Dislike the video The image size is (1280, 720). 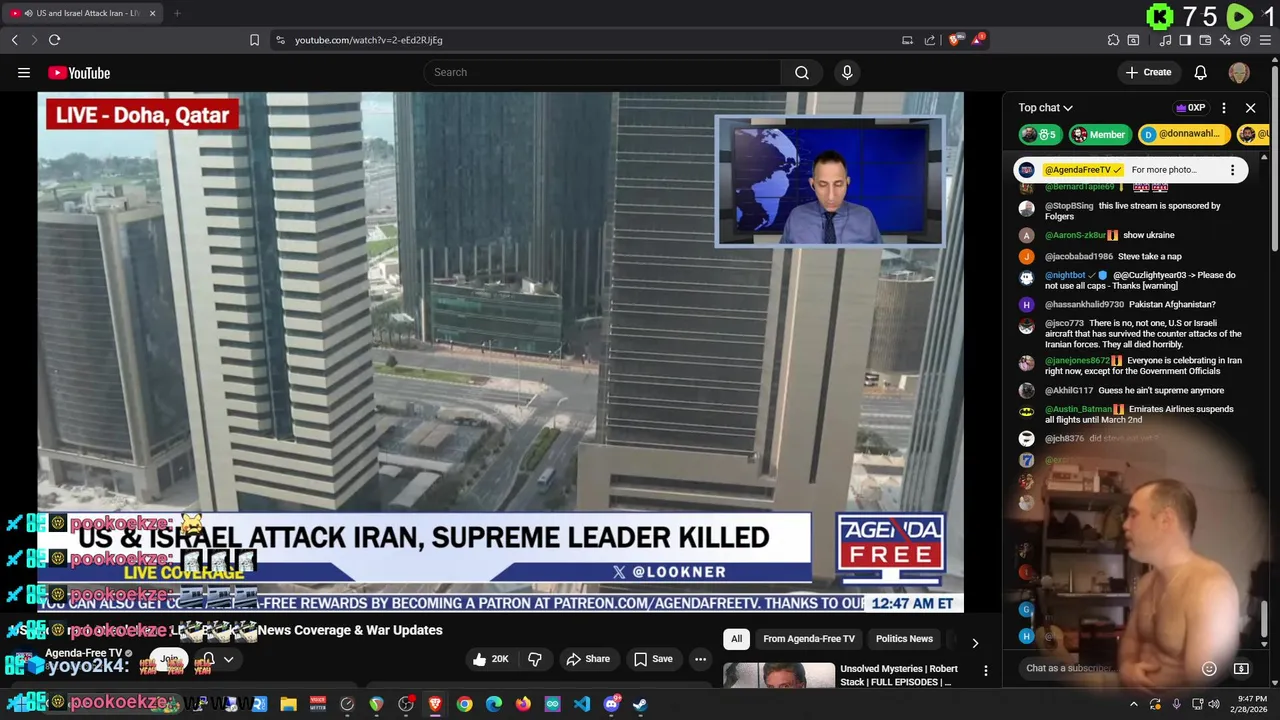535,659
